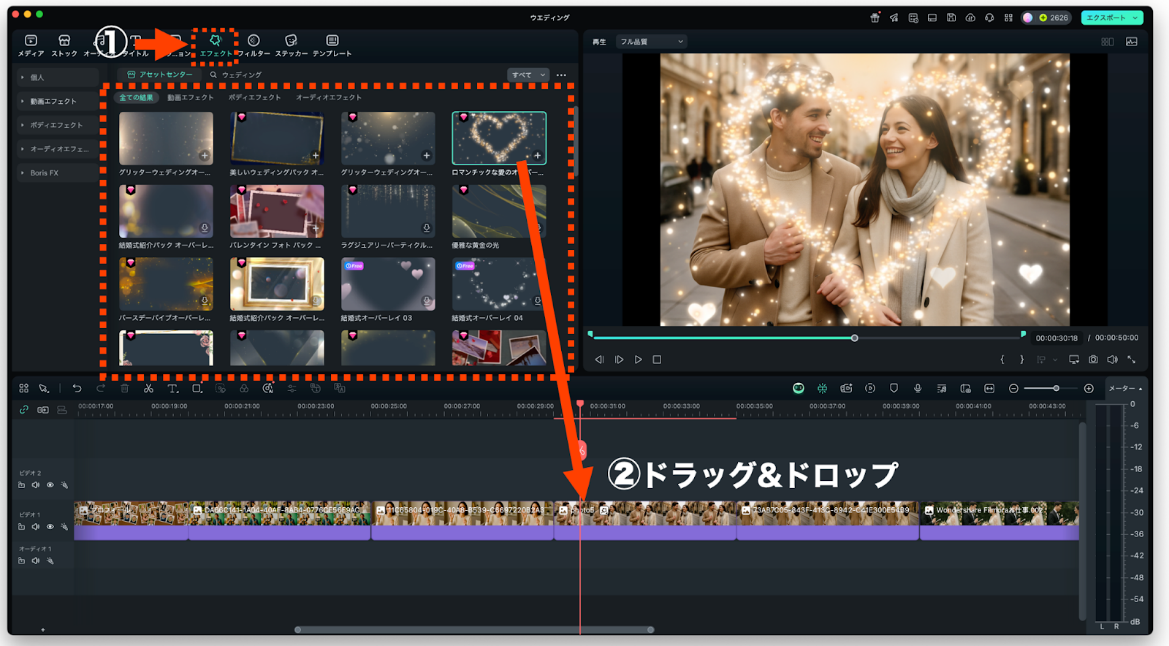Click the mark in brace icon

(1002, 360)
